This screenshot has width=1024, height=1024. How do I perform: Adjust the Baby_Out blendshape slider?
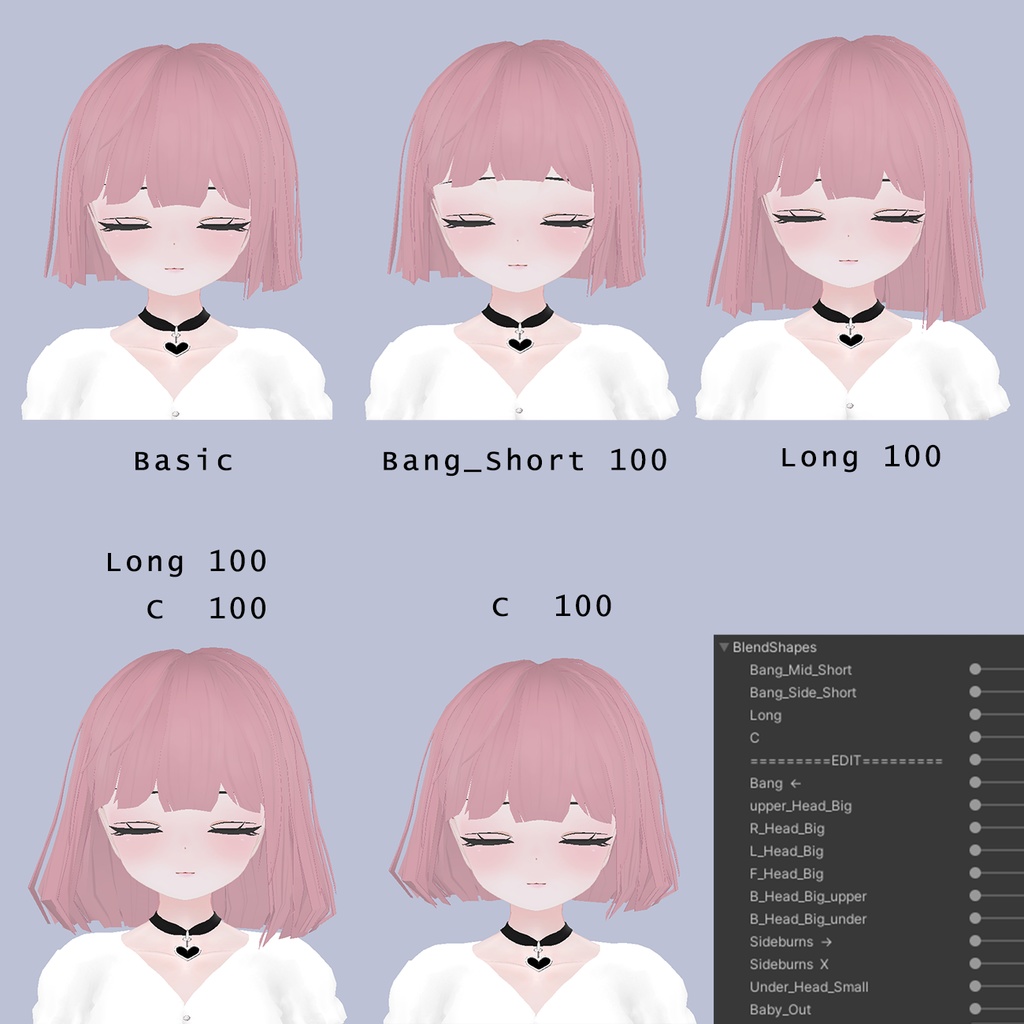tap(975, 1009)
